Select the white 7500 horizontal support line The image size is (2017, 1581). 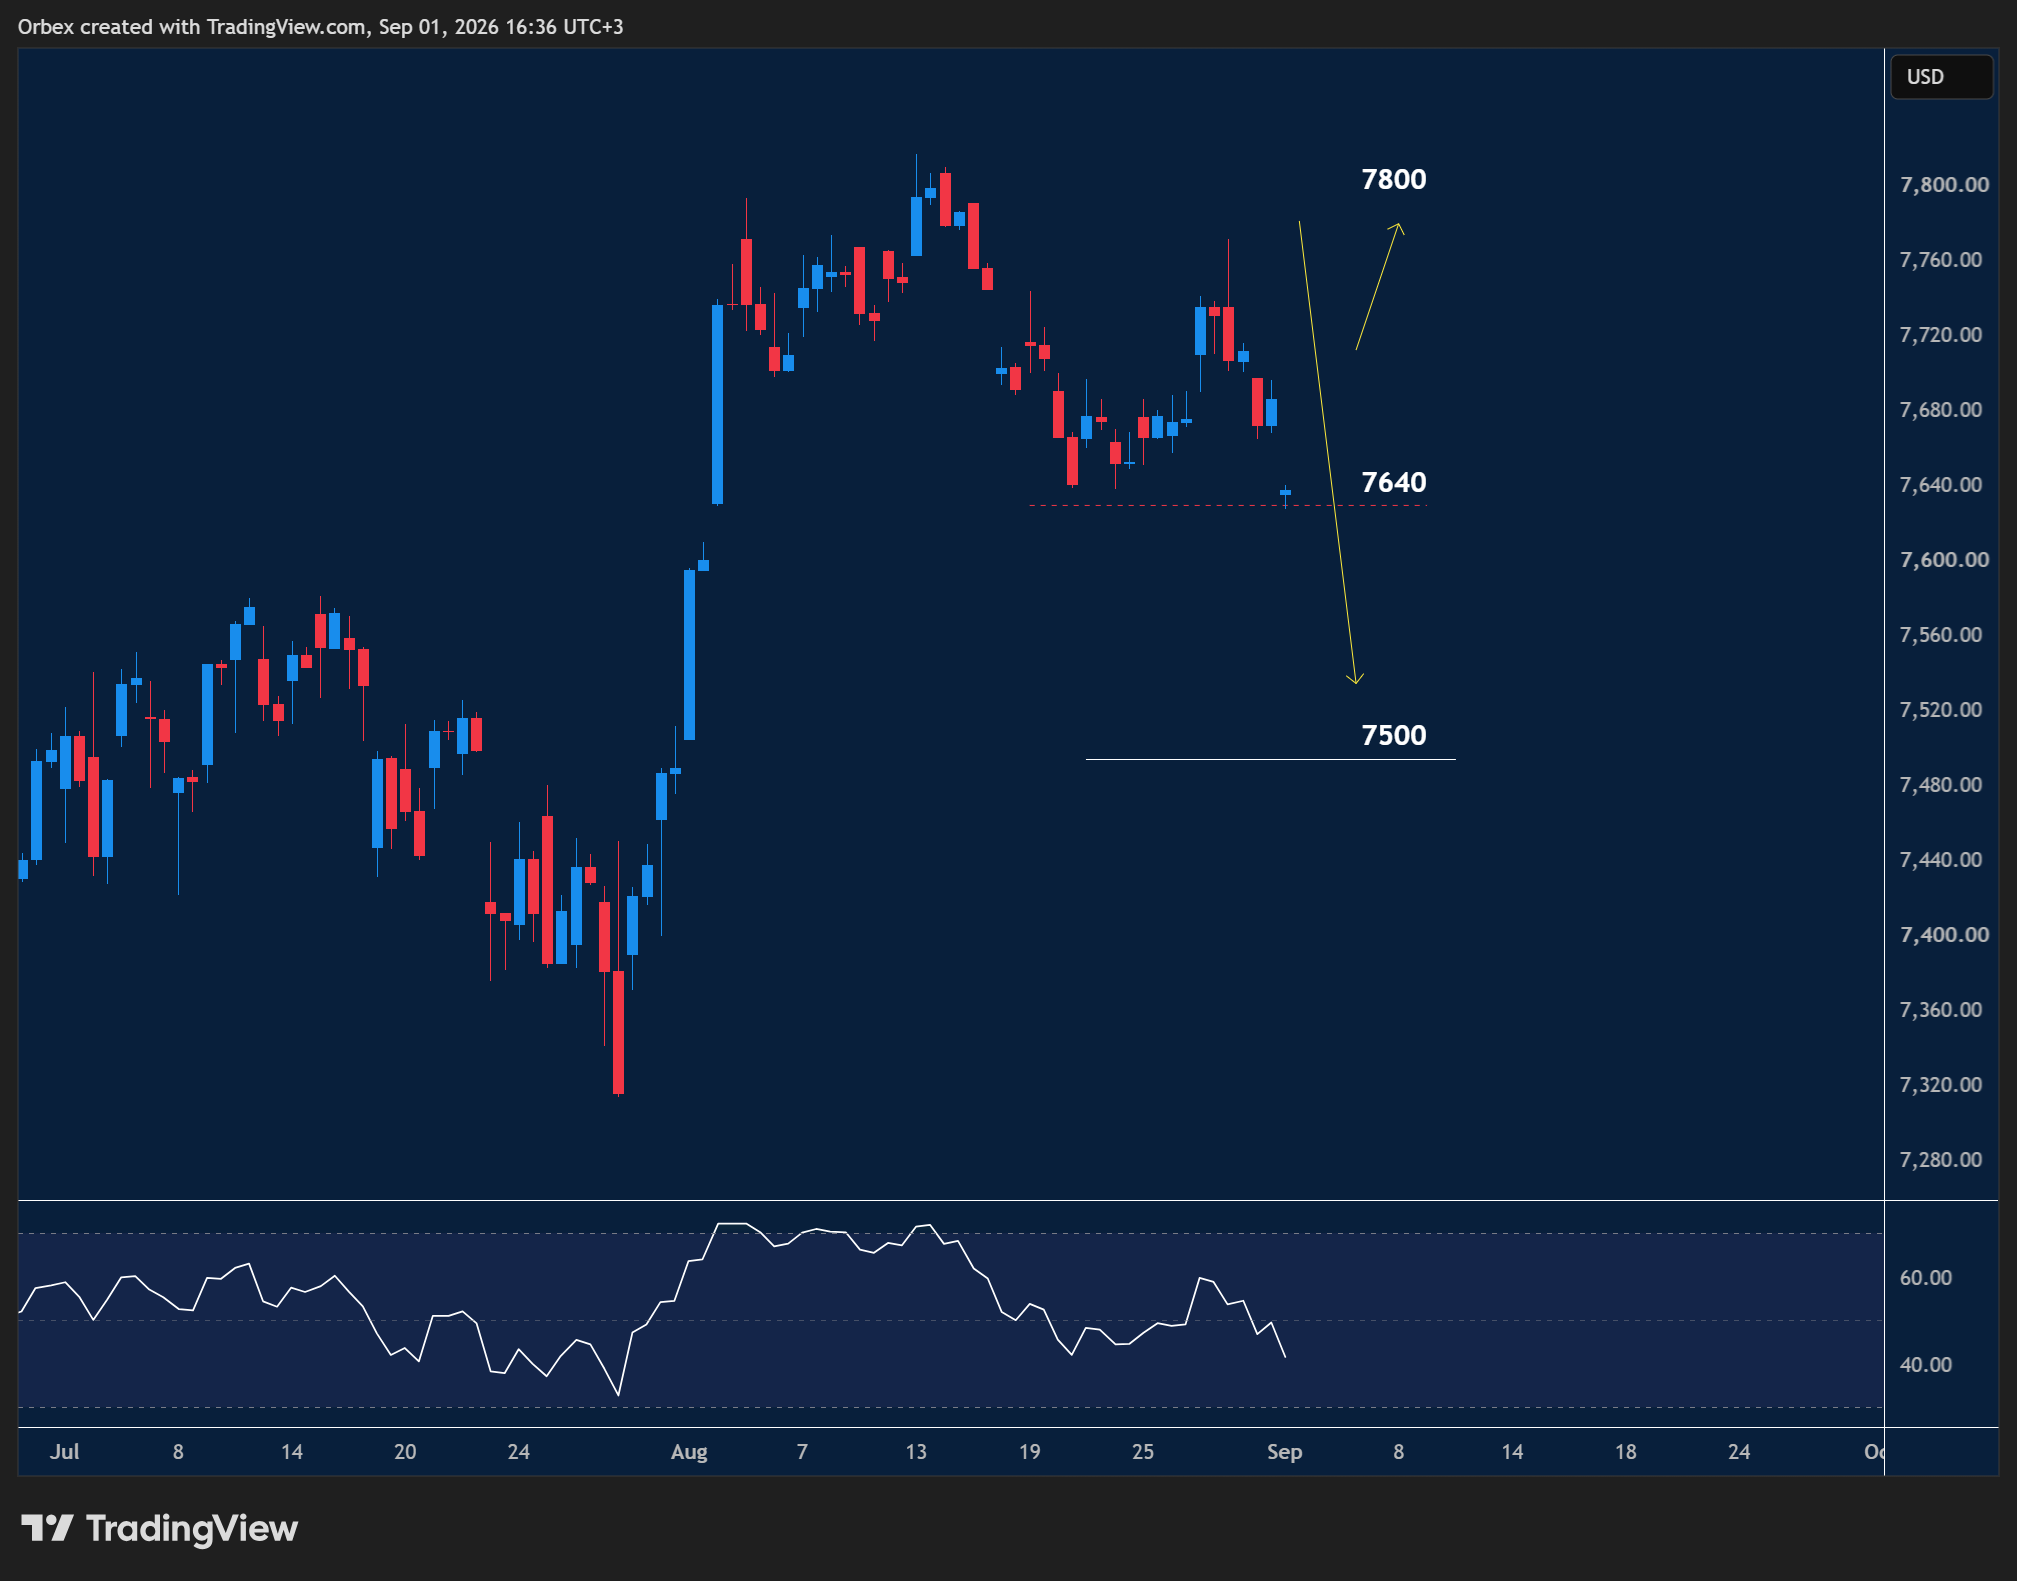point(1270,760)
